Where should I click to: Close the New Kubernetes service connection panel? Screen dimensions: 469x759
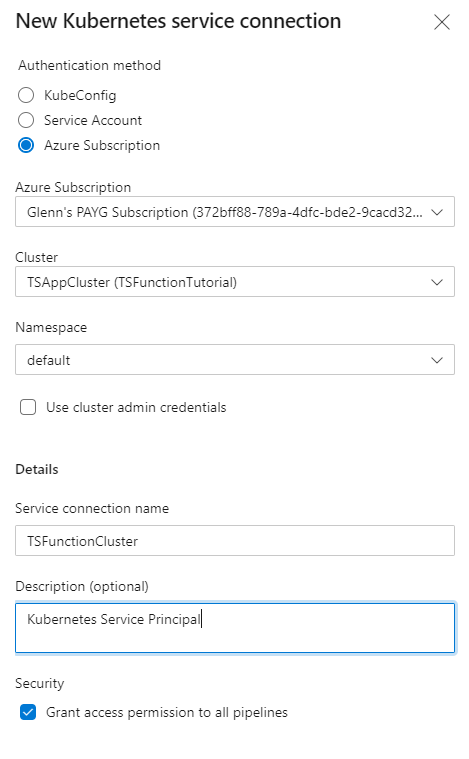tap(441, 22)
